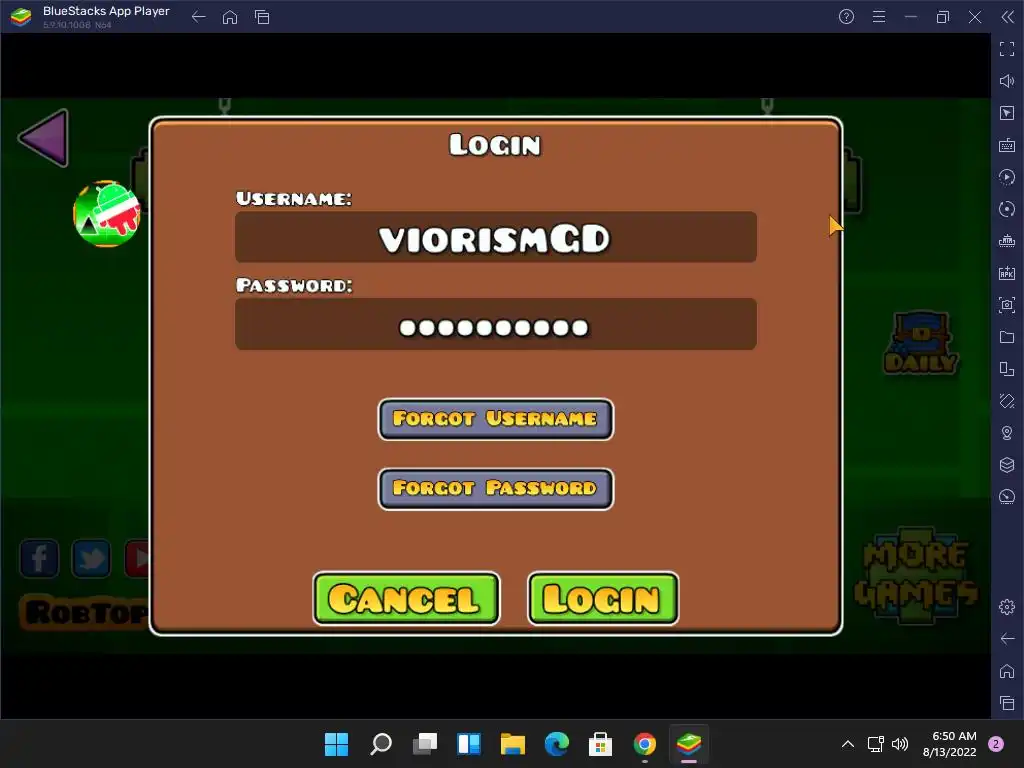Focus the Password input field
1024x768 pixels.
pos(496,324)
